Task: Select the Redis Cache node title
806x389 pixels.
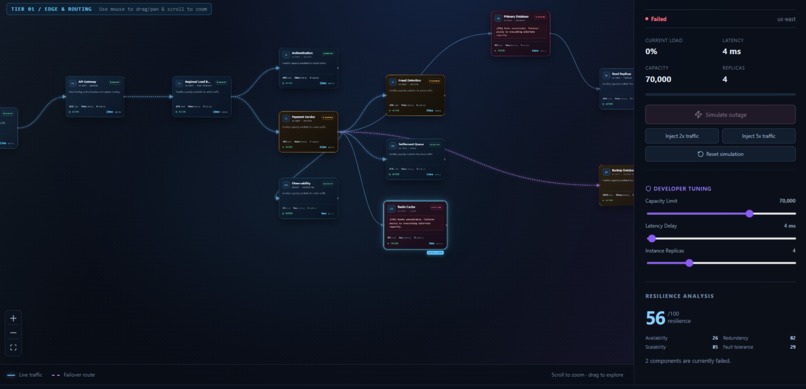Action: click(x=406, y=207)
